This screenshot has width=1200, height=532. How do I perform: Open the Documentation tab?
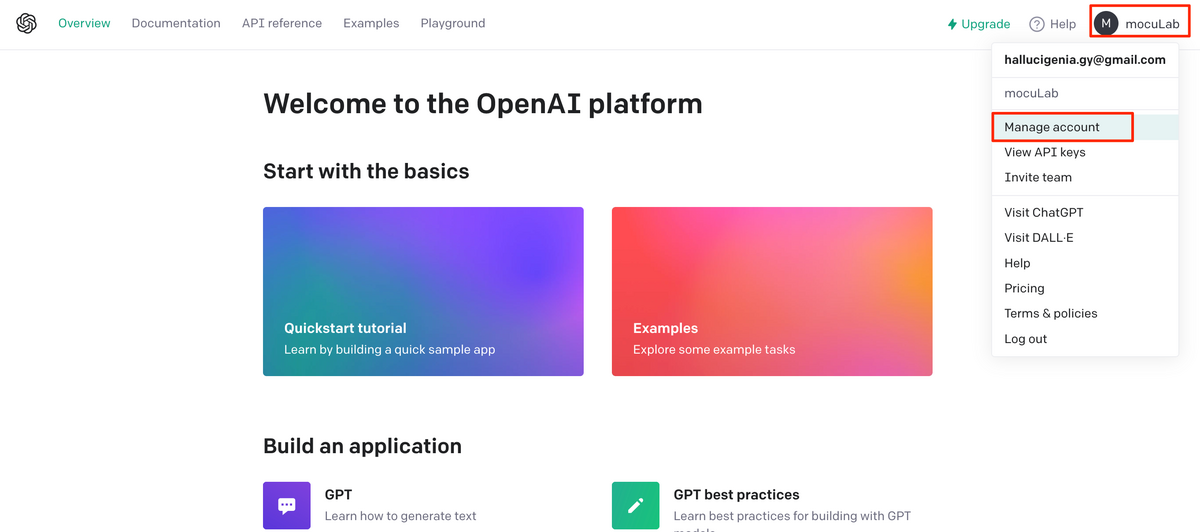176,23
